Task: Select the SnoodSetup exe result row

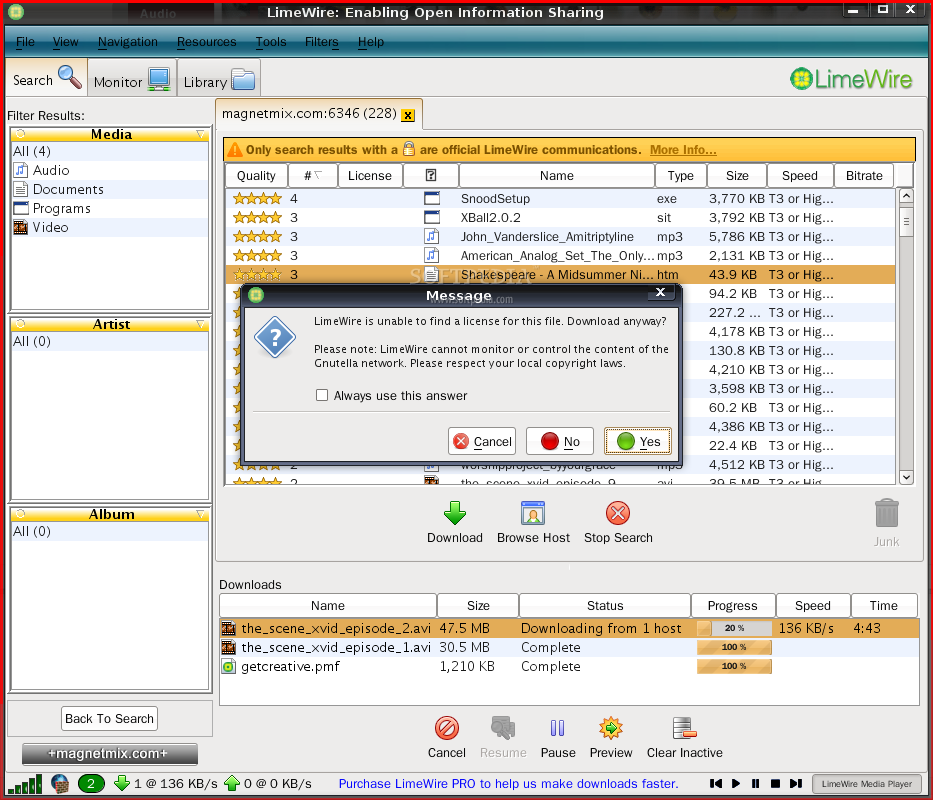Action: pos(560,199)
